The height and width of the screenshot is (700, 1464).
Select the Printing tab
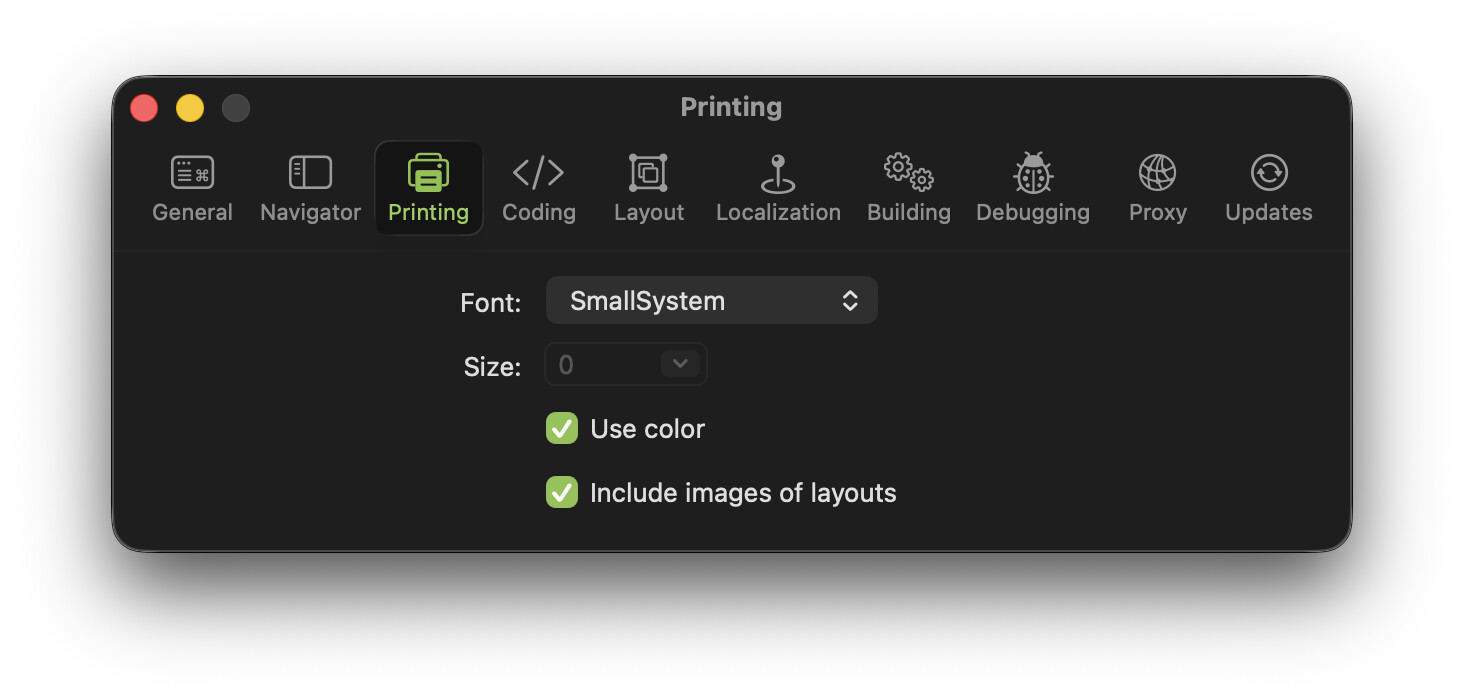[x=428, y=188]
